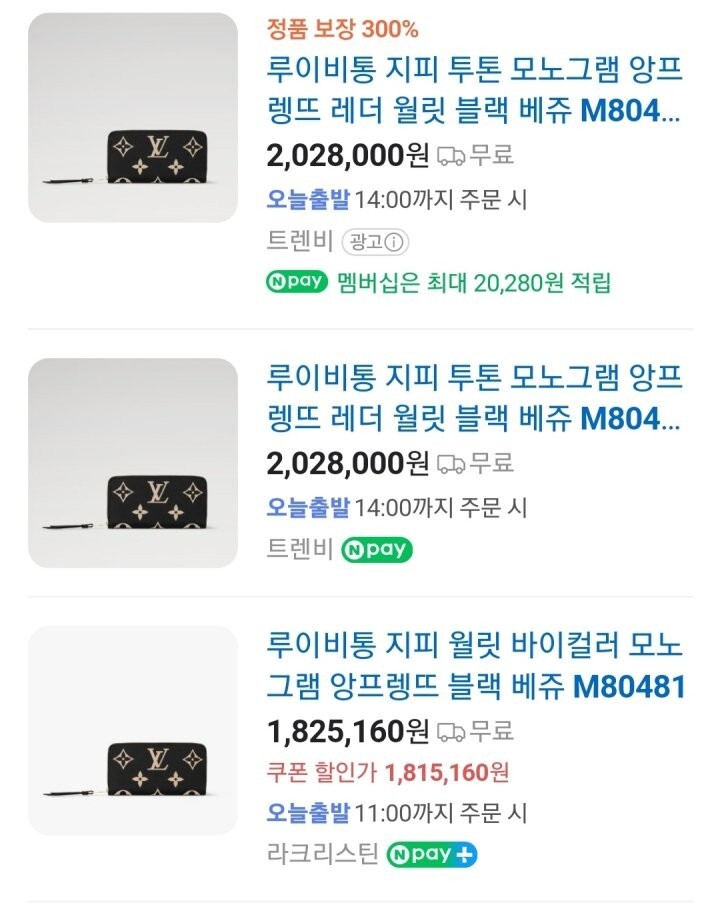Click the Npay plus badge beside 라크리스틴
Viewport: 720px width, 903px height.
pos(433,854)
